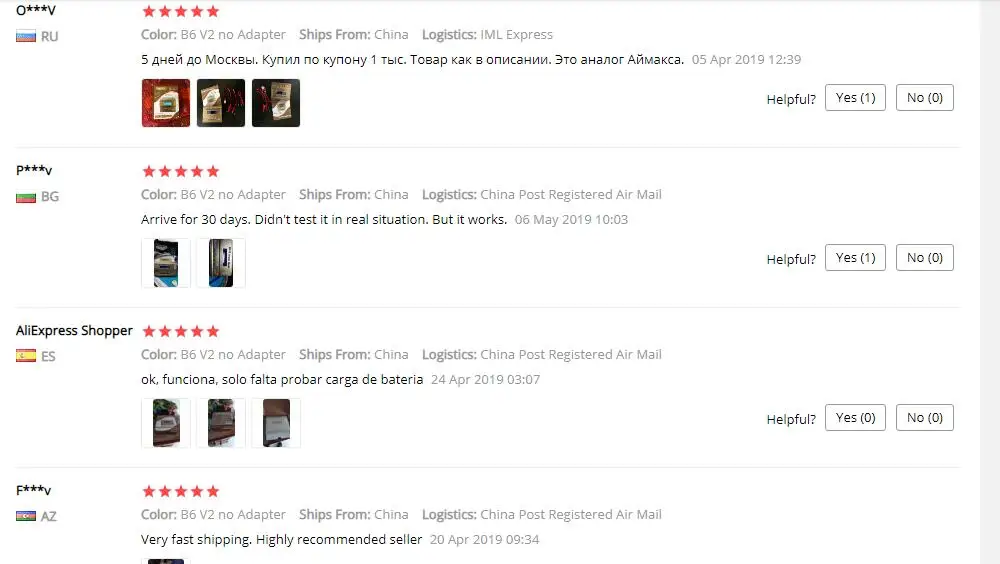View second photo in P***v's review
The image size is (1000, 564).
221,263
